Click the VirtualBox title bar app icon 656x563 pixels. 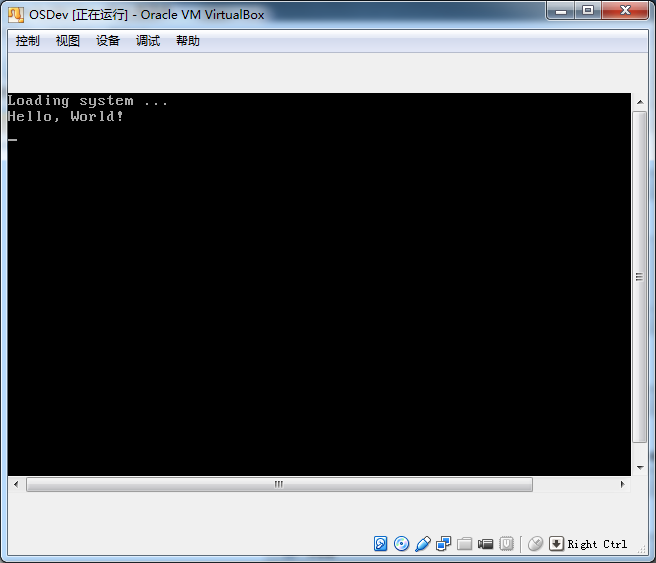(x=16, y=14)
